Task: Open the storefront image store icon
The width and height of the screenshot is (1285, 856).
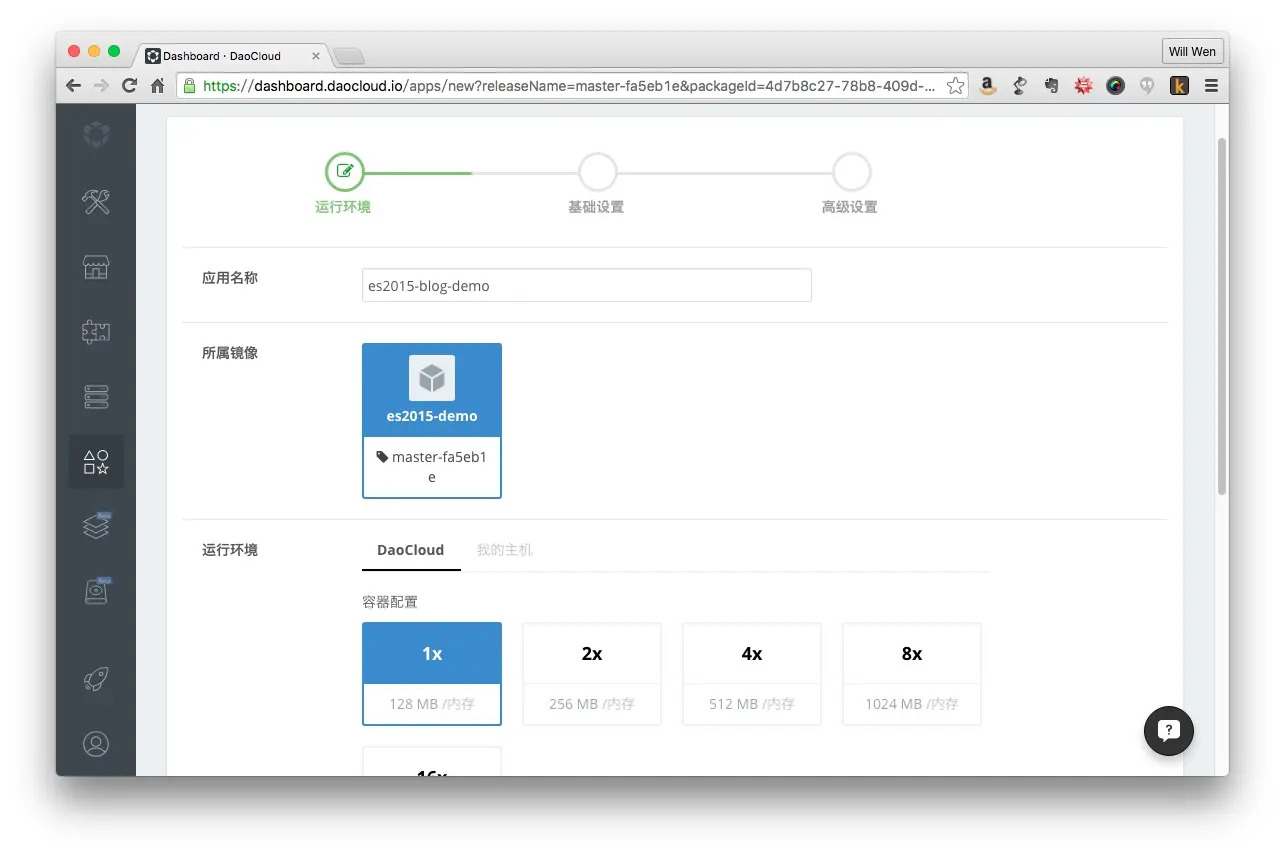Action: 96,267
